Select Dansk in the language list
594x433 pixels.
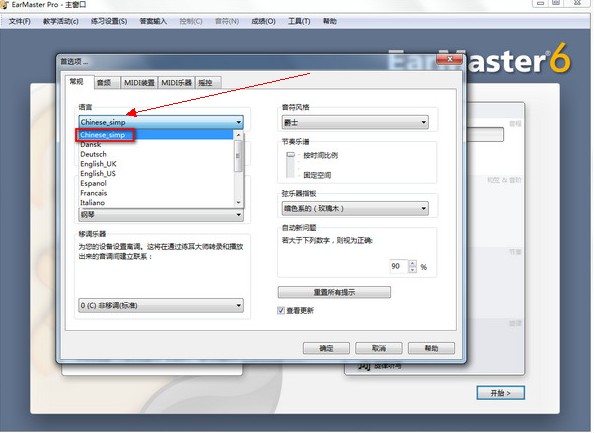tap(156, 144)
